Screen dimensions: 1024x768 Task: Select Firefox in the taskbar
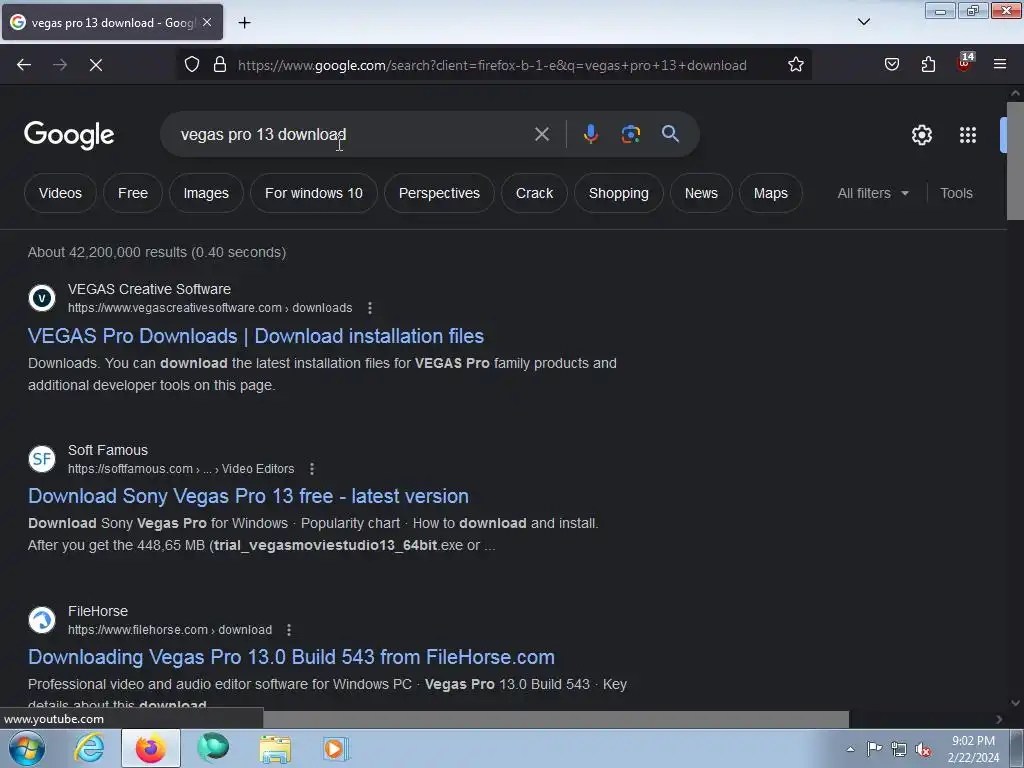pyautogui.click(x=151, y=748)
